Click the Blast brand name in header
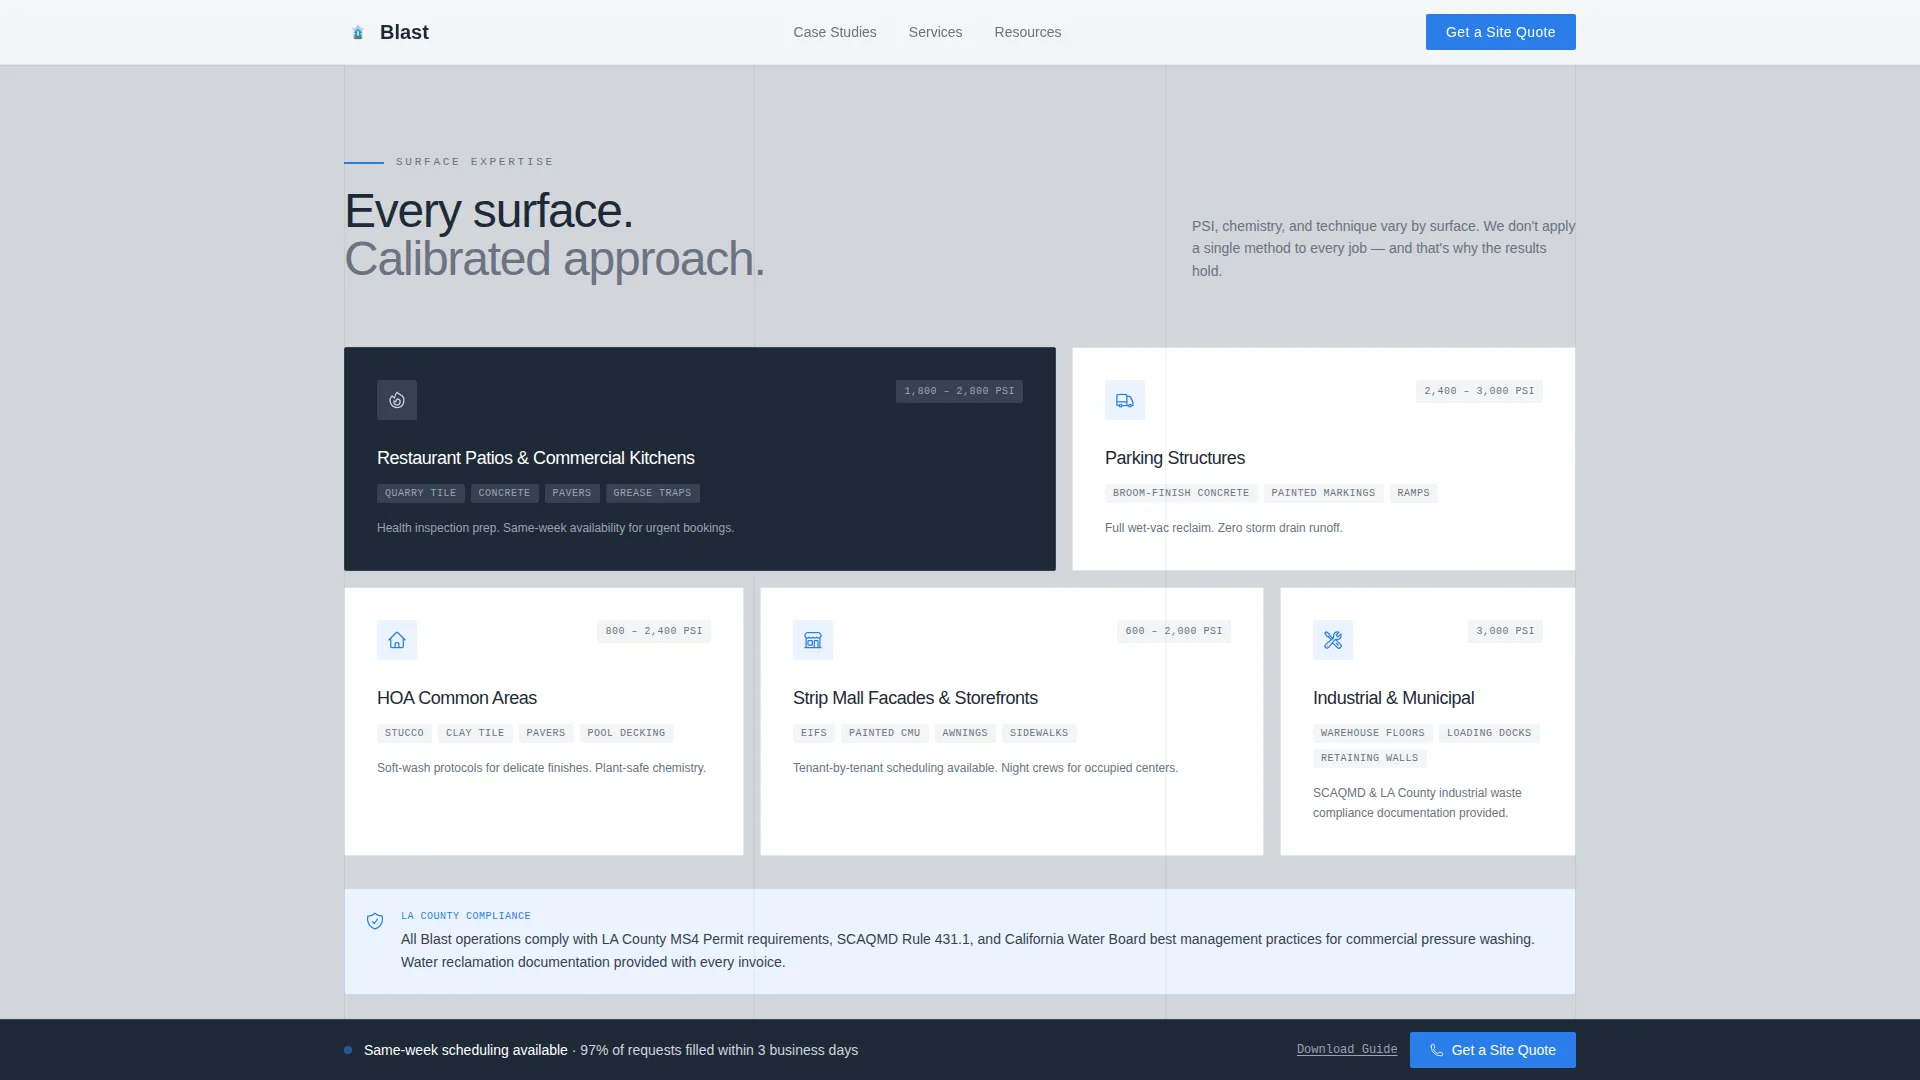This screenshot has width=1920, height=1080. point(404,32)
